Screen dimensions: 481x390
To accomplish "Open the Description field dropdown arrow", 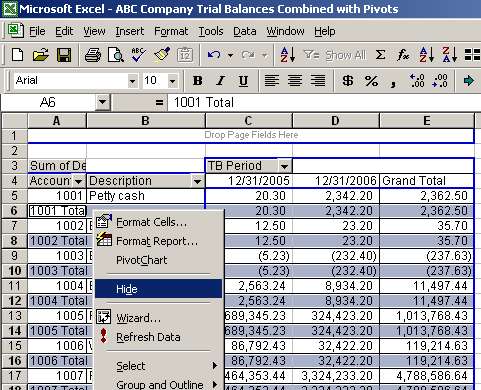I will pos(197,181).
